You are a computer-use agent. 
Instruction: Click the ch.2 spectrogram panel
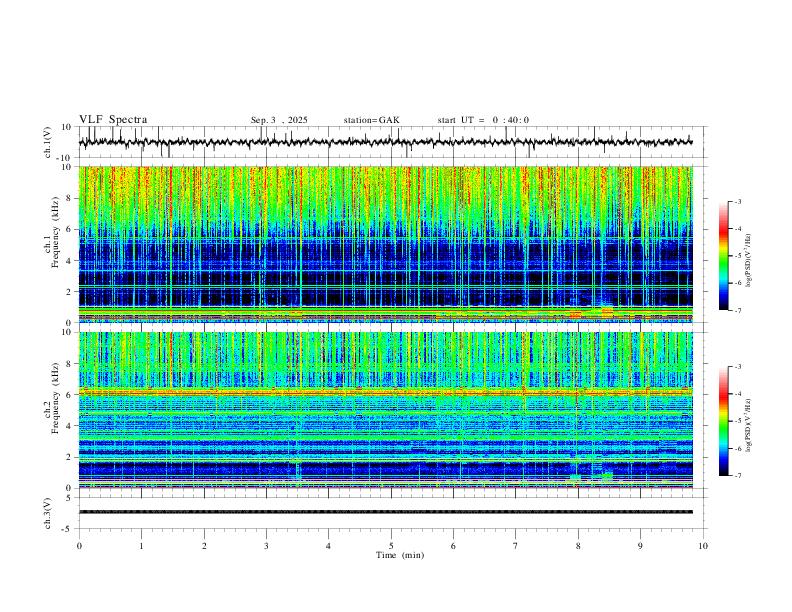point(386,410)
